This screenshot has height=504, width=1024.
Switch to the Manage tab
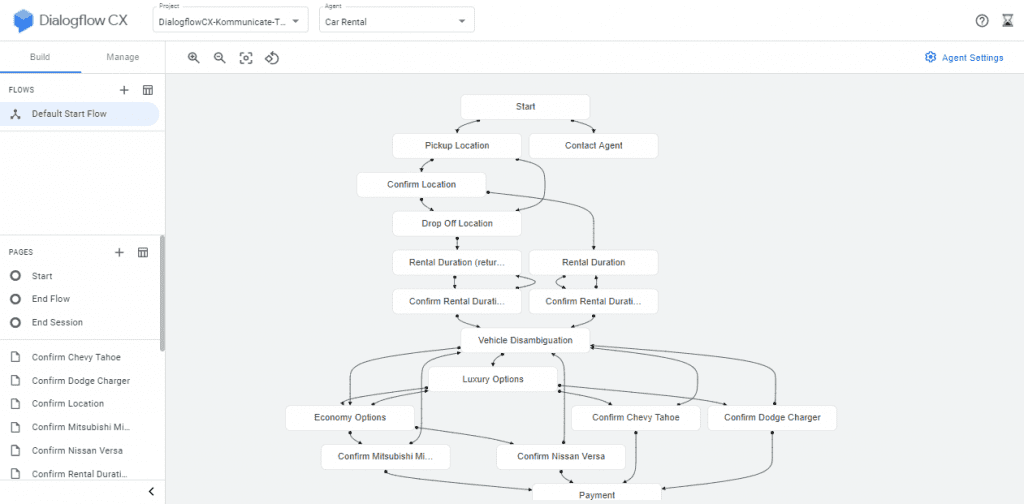(123, 57)
